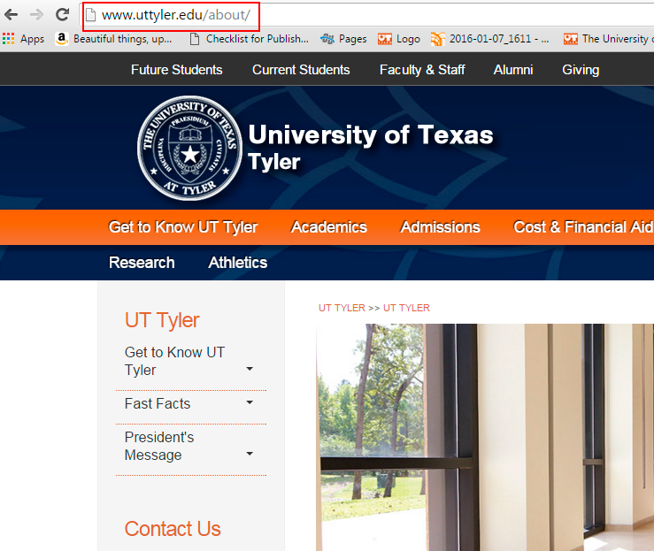Open the 2016-01-07_1611 feed bookmark
This screenshot has height=551, width=654.
pos(490,39)
